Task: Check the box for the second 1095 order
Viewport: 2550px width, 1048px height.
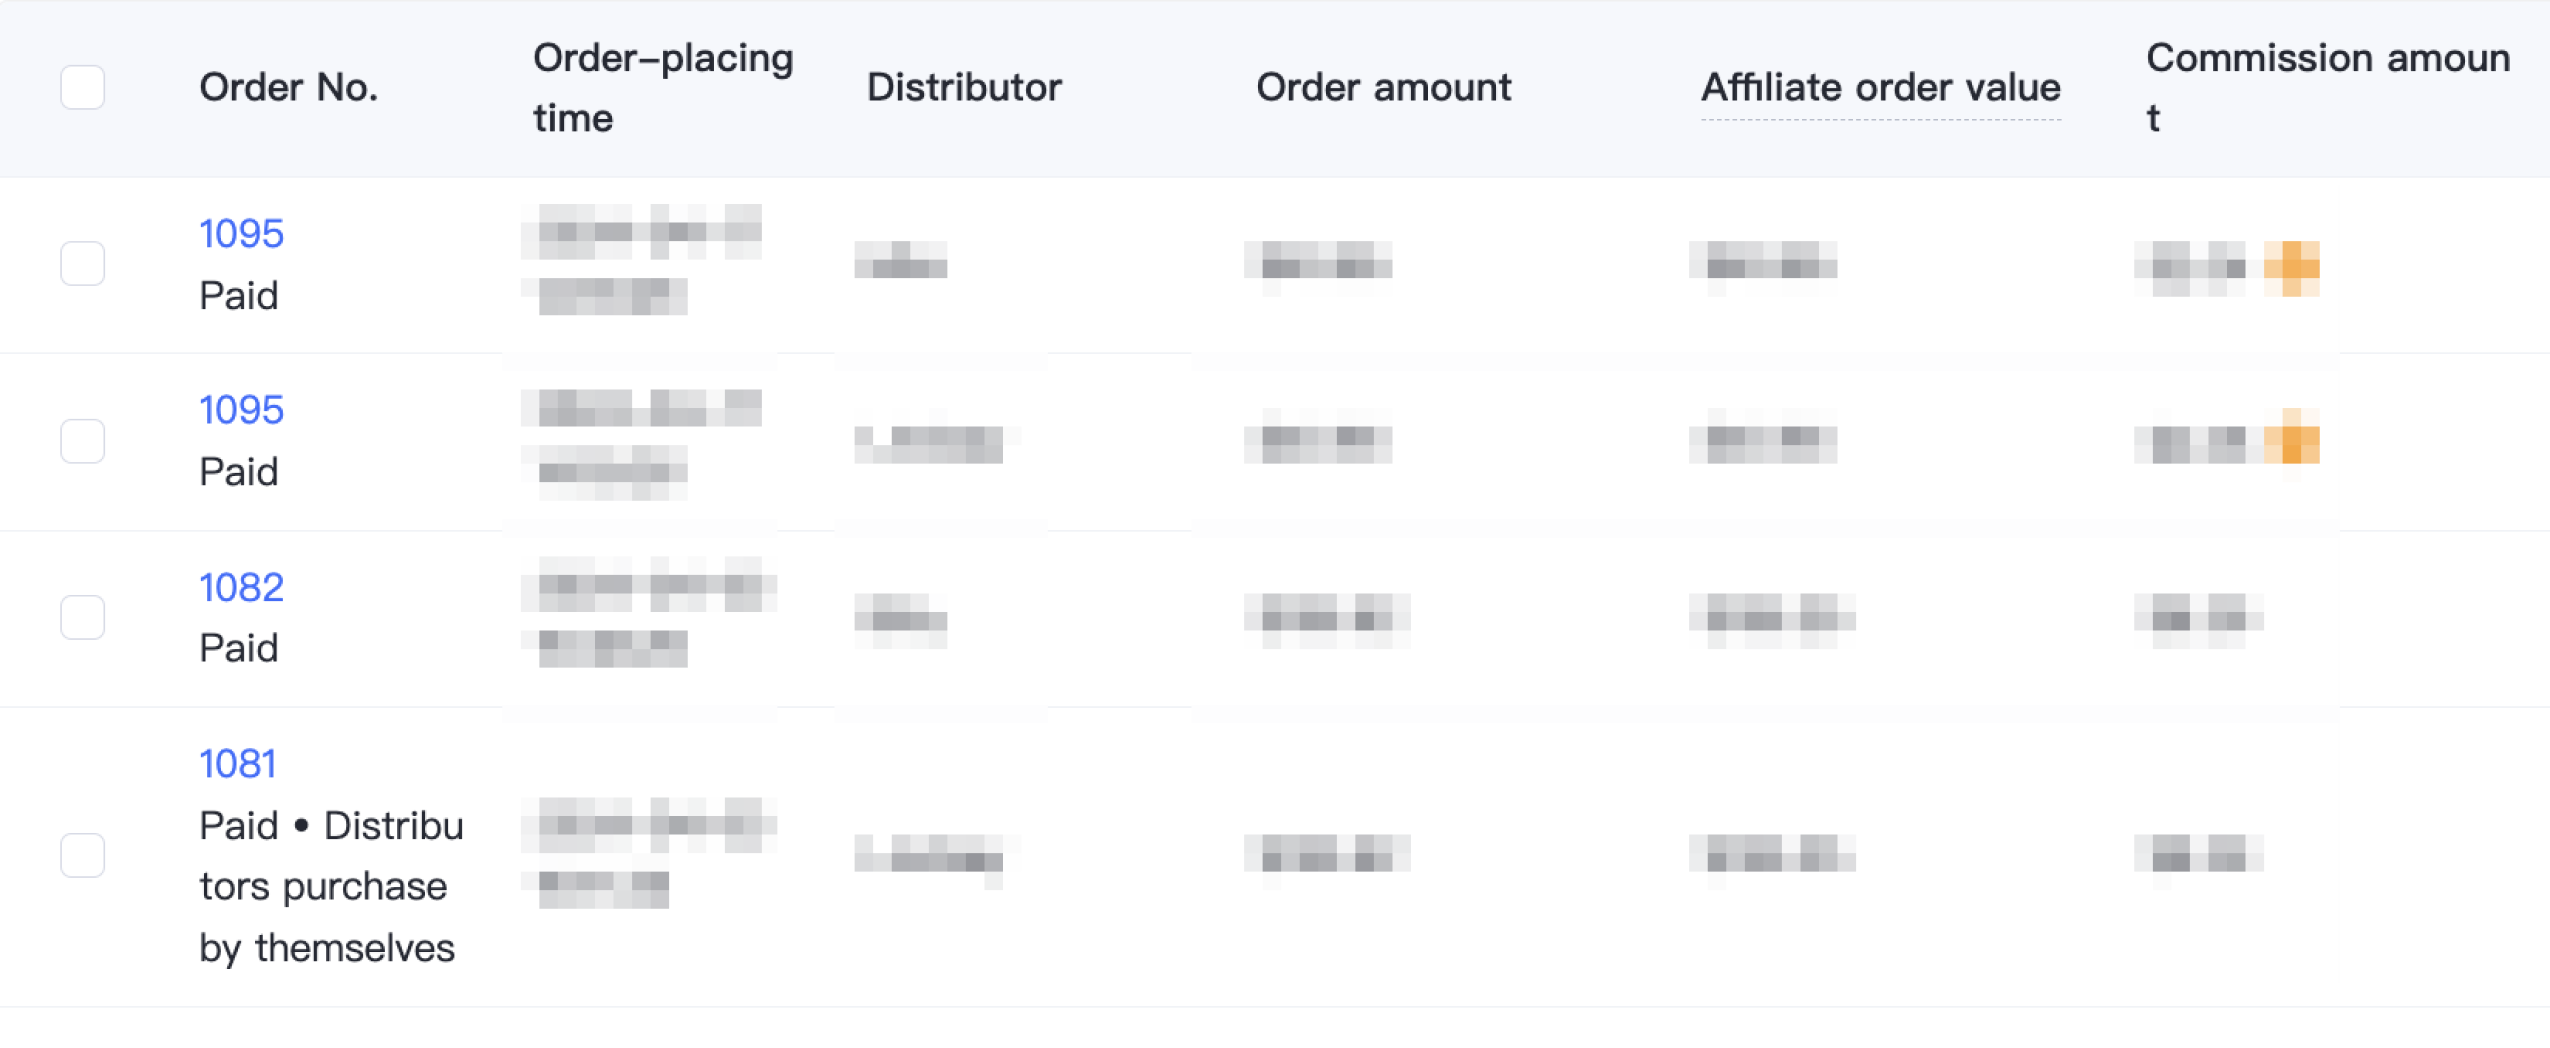Action: pyautogui.click(x=82, y=440)
